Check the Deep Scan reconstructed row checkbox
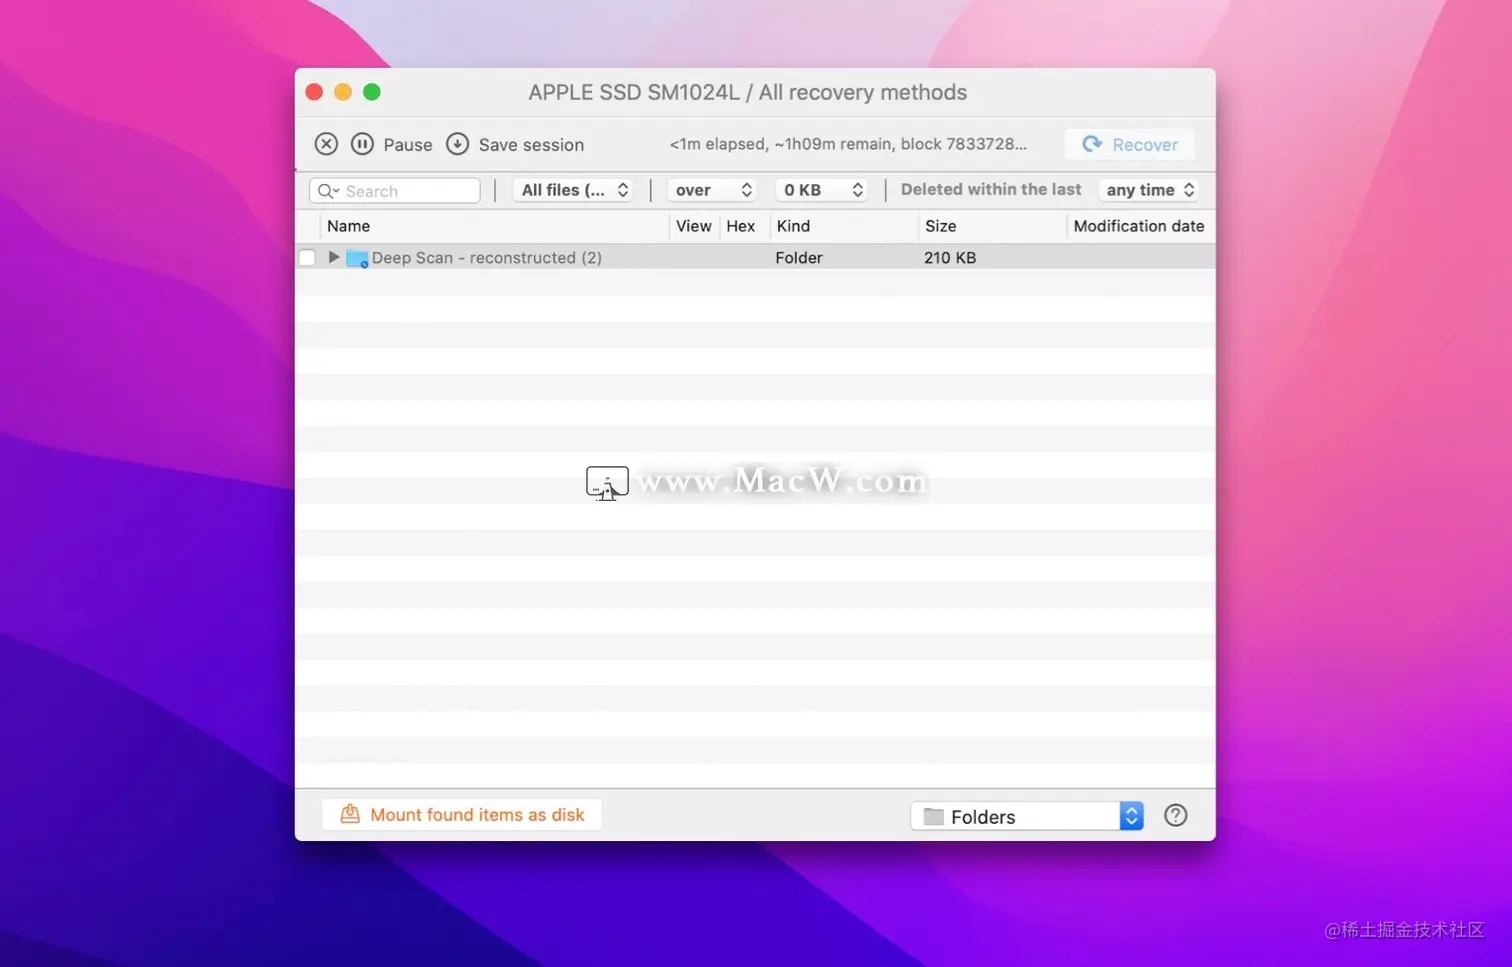1512x967 pixels. (307, 258)
